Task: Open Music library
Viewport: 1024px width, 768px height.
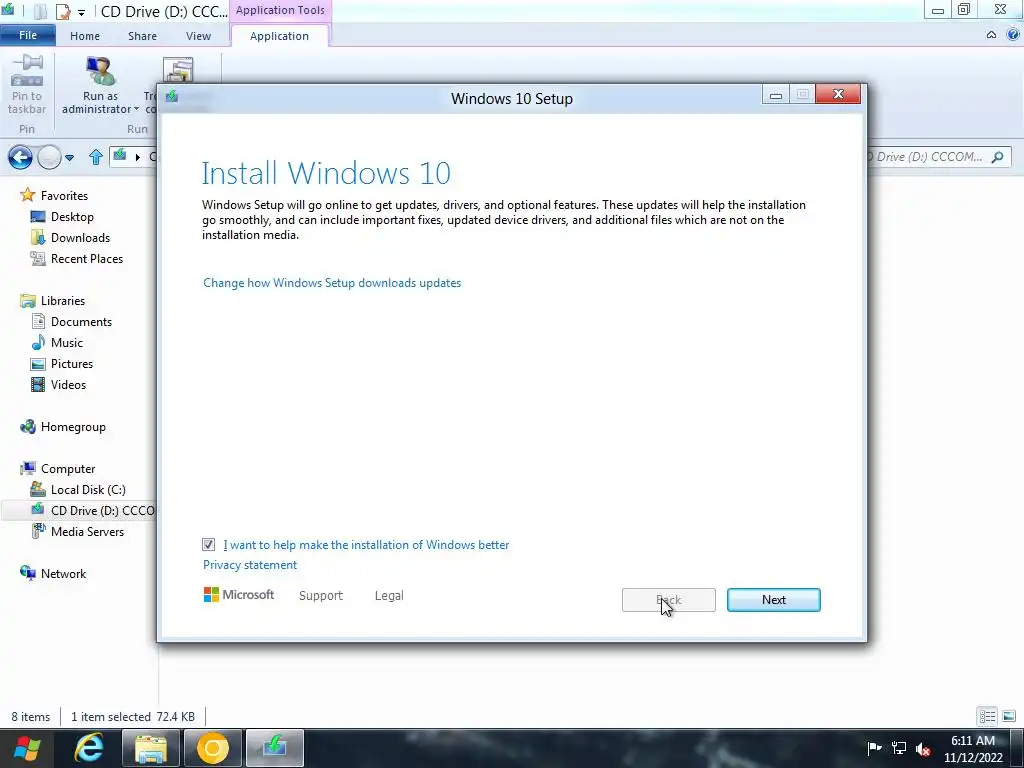Action: [67, 342]
